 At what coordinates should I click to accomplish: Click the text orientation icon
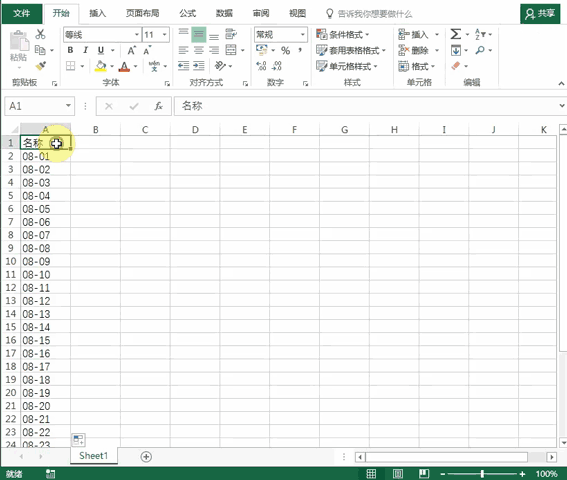tap(220, 66)
